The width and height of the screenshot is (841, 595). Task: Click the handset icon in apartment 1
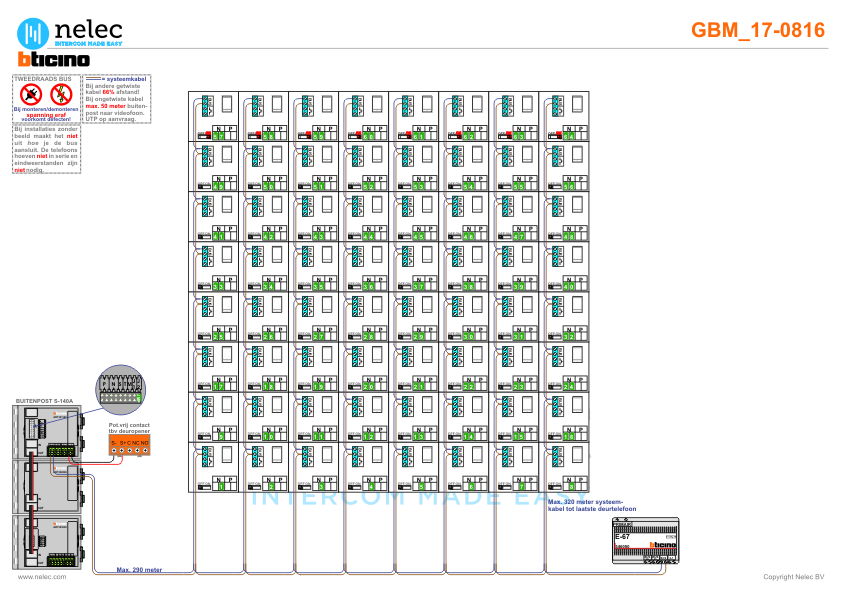click(228, 455)
